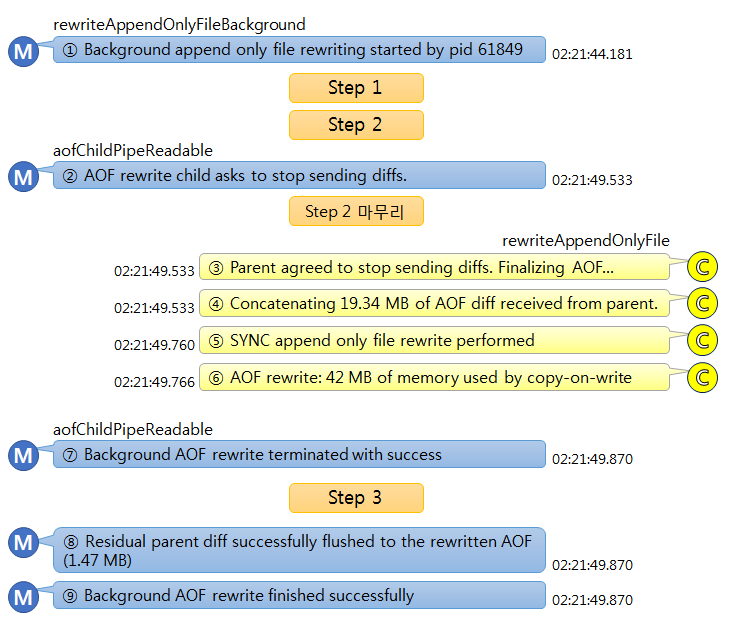Screen dimensions: 731x639
Task: Click the C icon beside the SYNC append only message
Action: coord(703,341)
